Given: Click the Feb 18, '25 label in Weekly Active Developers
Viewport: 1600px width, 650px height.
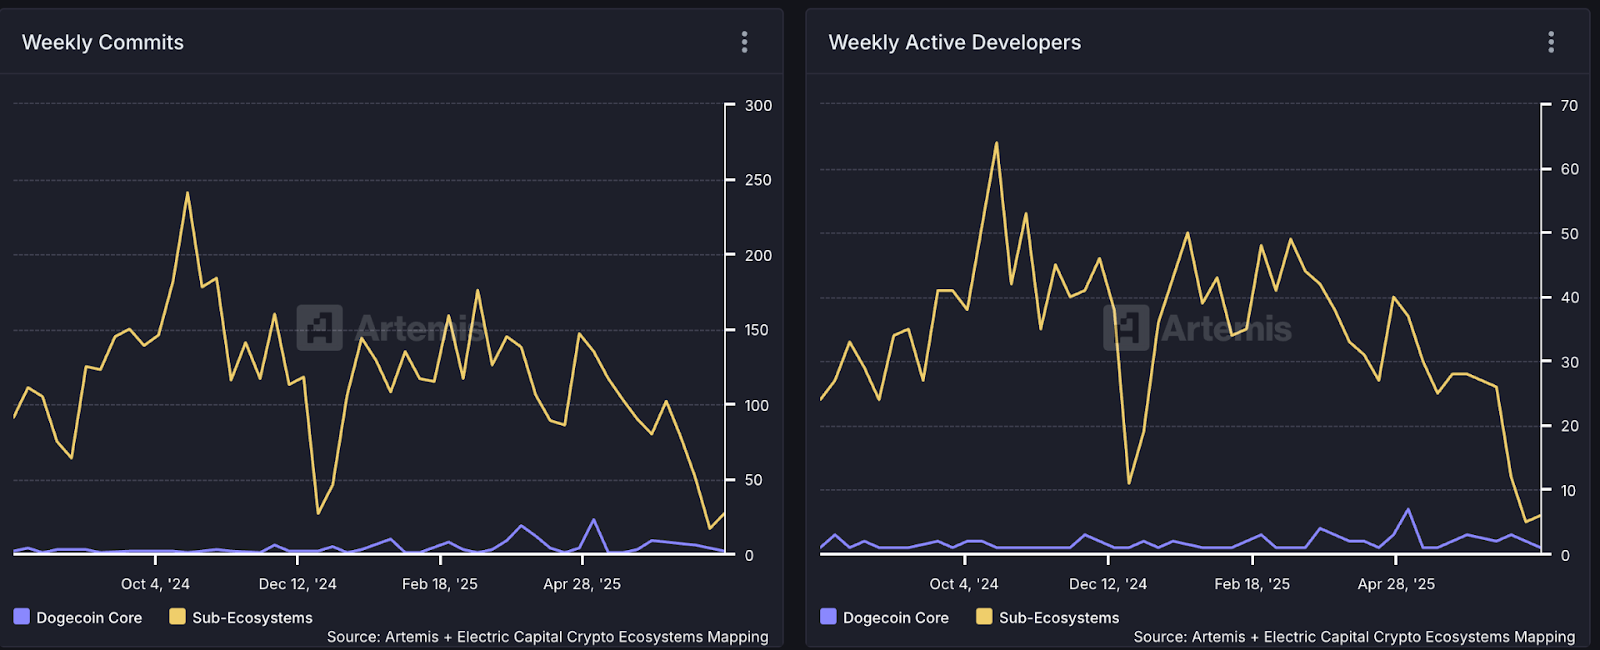Looking at the screenshot, I should coord(1252,584).
